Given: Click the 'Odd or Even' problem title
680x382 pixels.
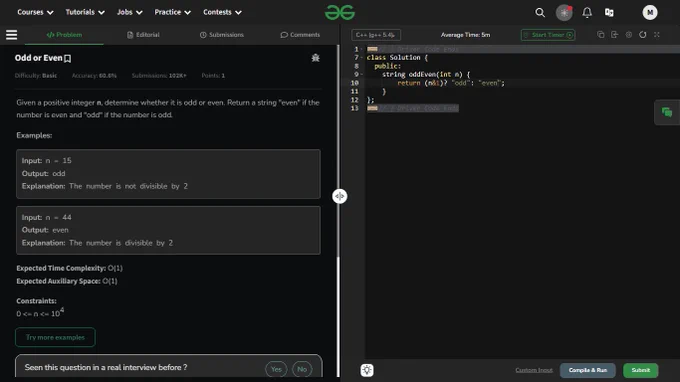Looking at the screenshot, I should coord(39,58).
